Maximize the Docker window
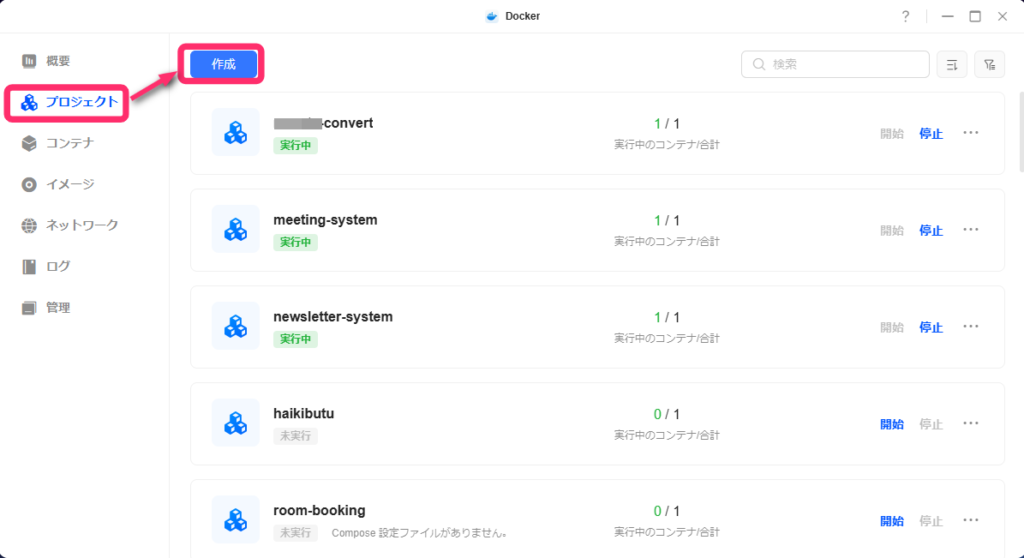This screenshot has height=558, width=1024. click(x=975, y=16)
